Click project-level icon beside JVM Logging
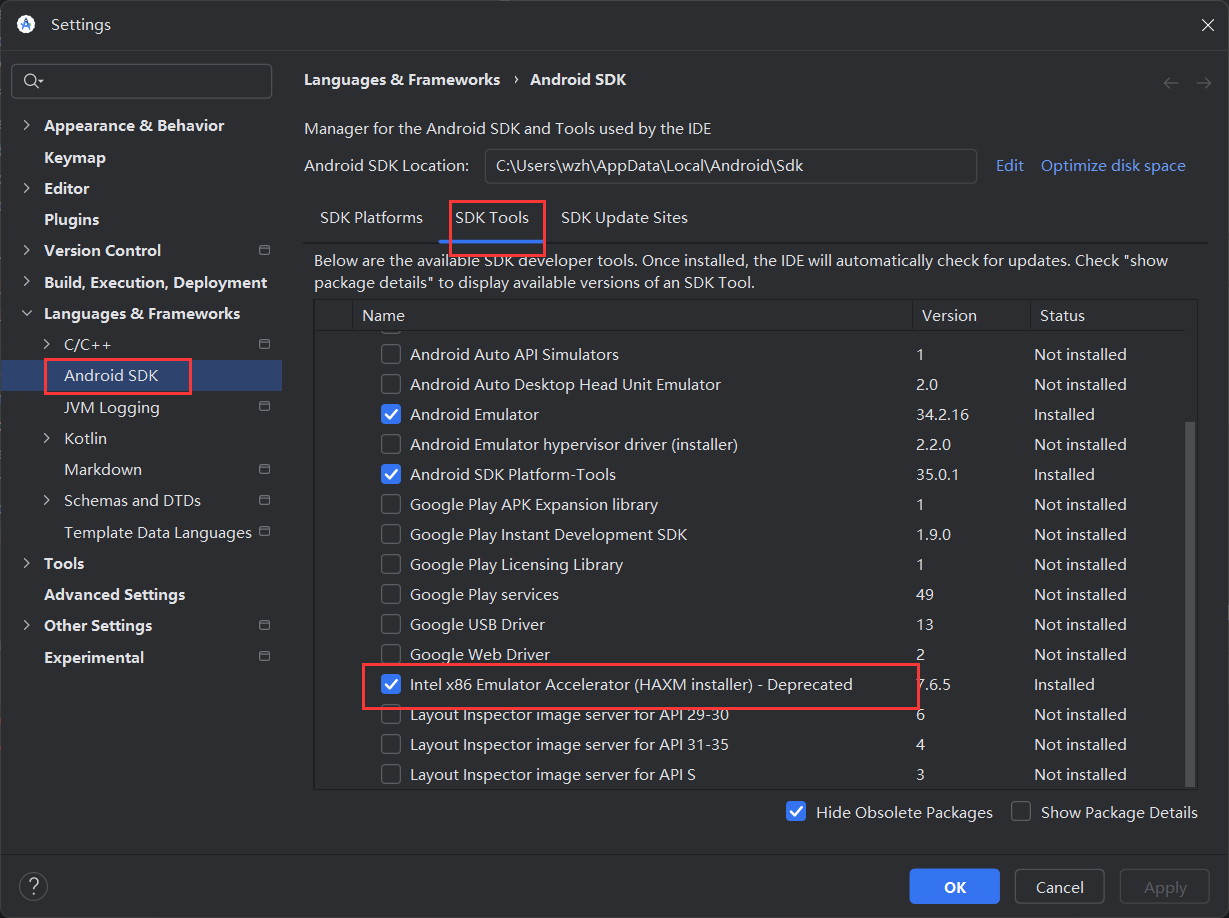This screenshot has height=918, width=1229. tap(264, 407)
